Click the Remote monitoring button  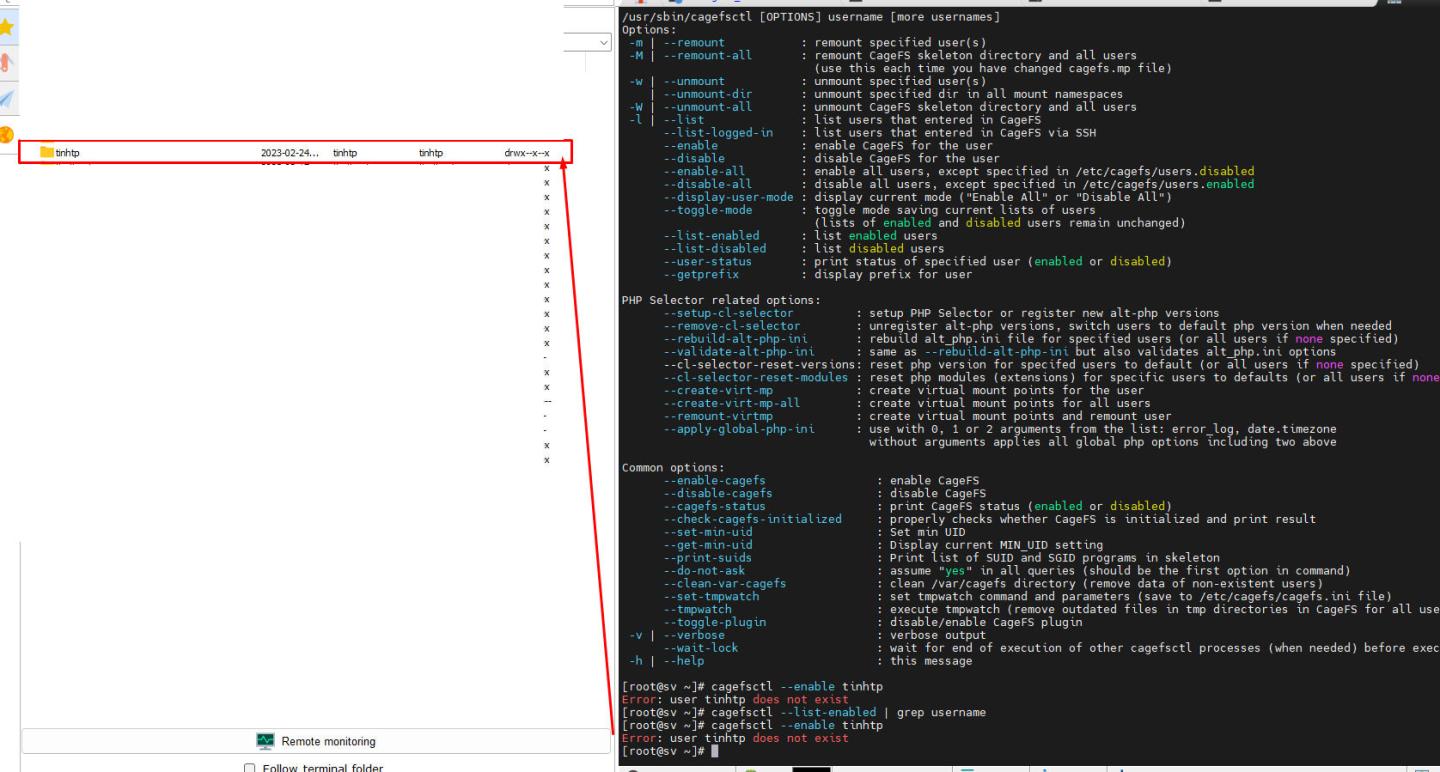(x=316, y=741)
